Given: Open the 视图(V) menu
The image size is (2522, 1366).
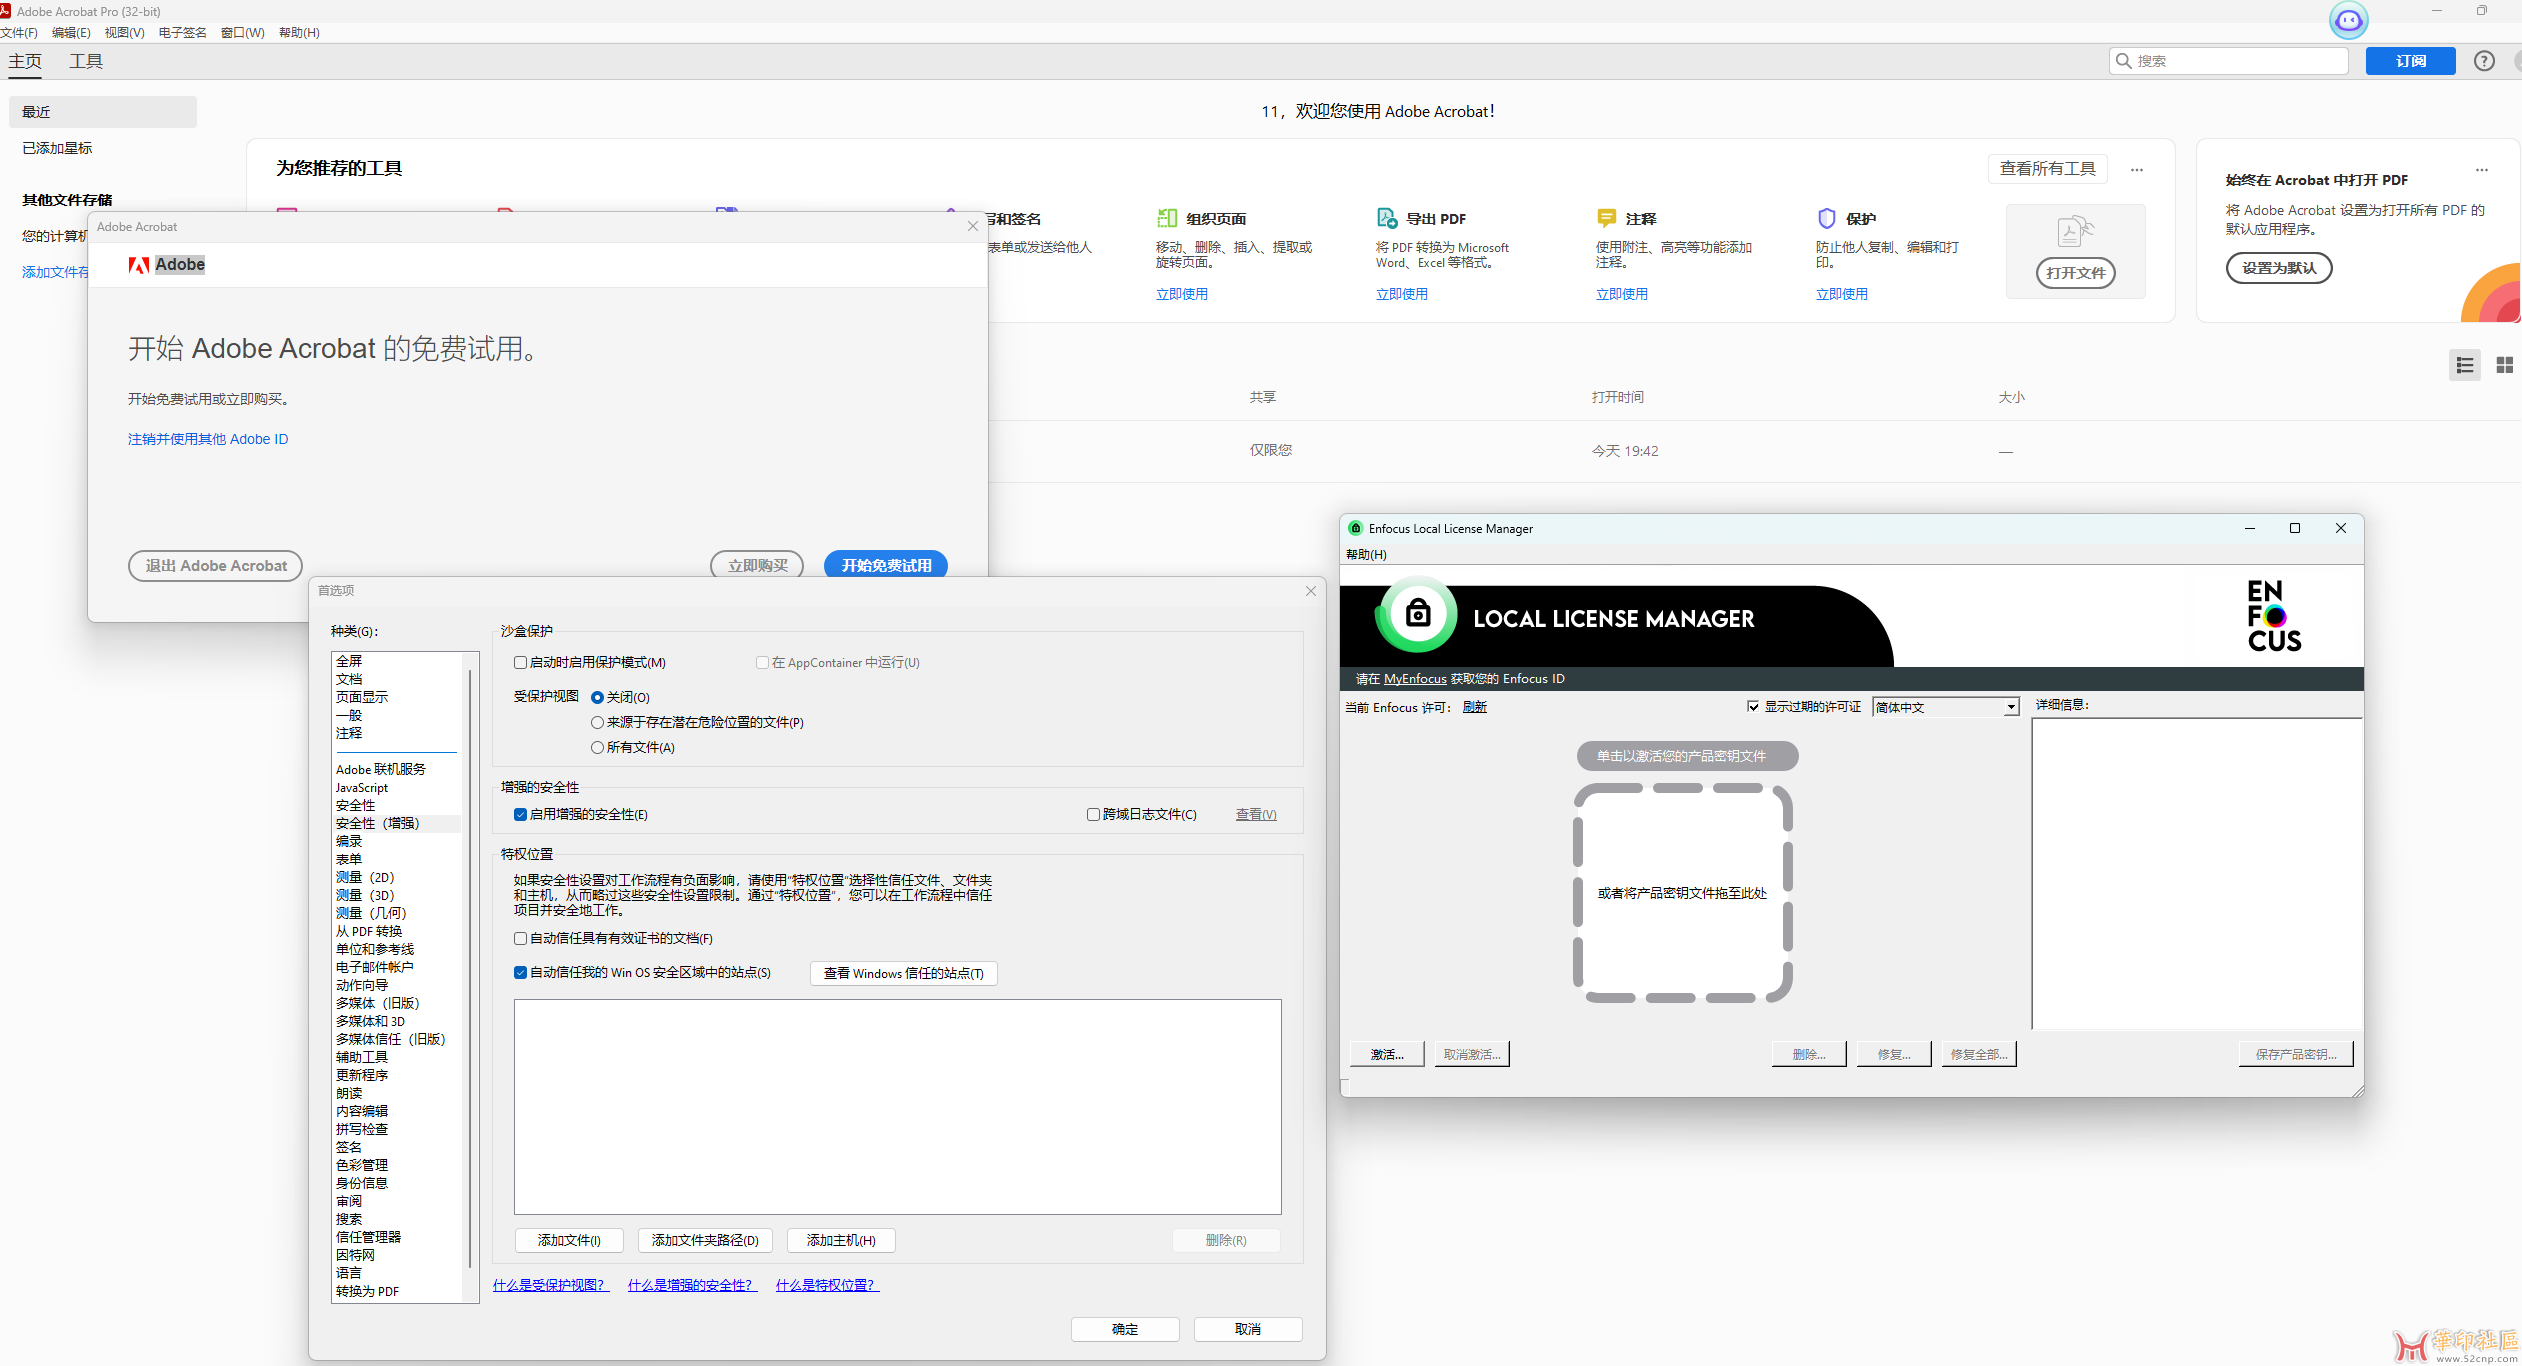Looking at the screenshot, I should [125, 32].
